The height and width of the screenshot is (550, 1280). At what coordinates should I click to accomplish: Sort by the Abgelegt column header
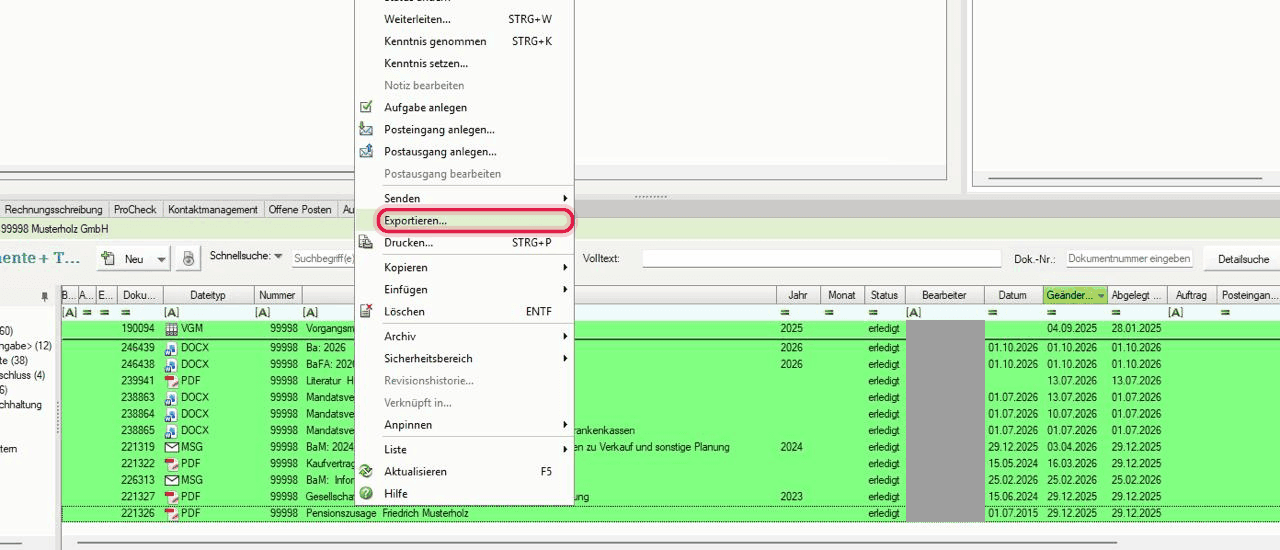click(x=1137, y=296)
